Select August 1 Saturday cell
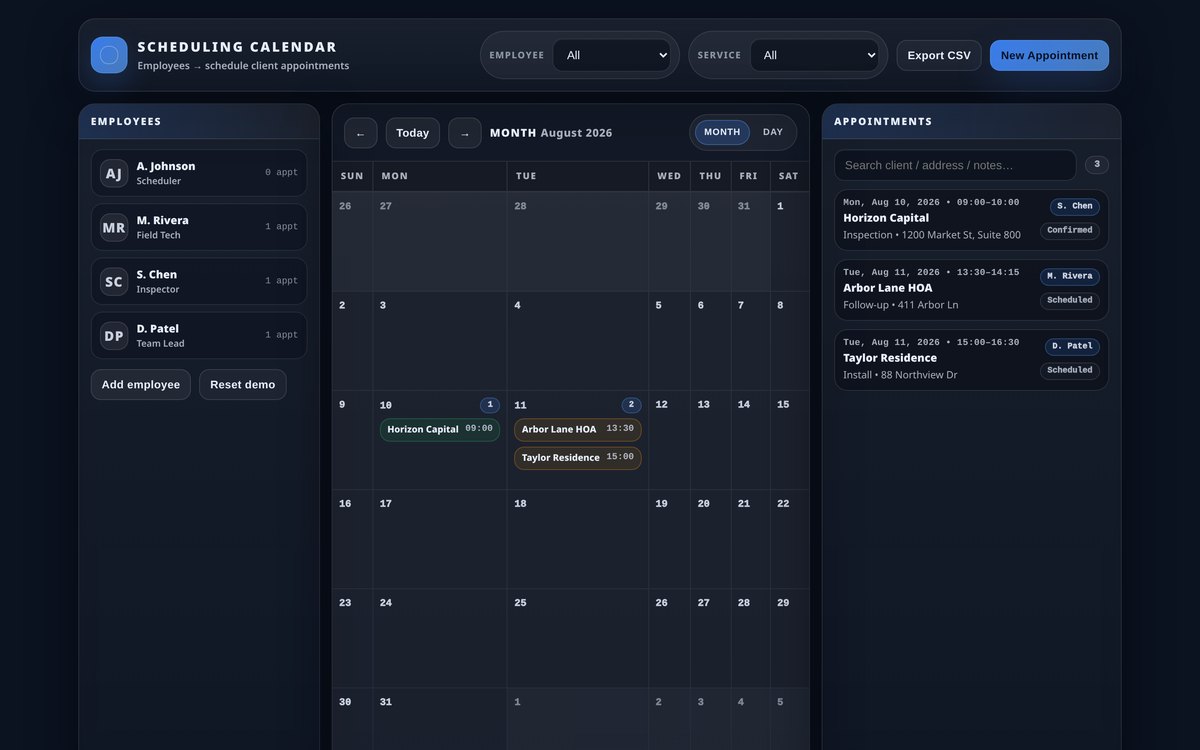Screen dimensions: 1200x750 click(790, 242)
